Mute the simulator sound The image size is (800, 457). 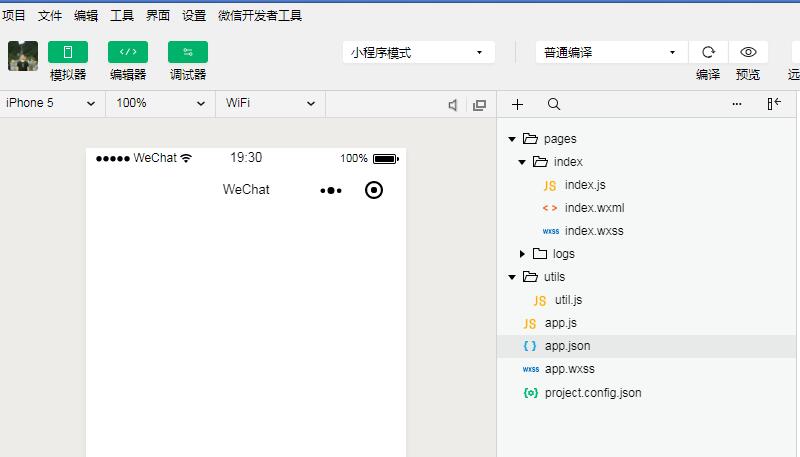pyautogui.click(x=453, y=105)
